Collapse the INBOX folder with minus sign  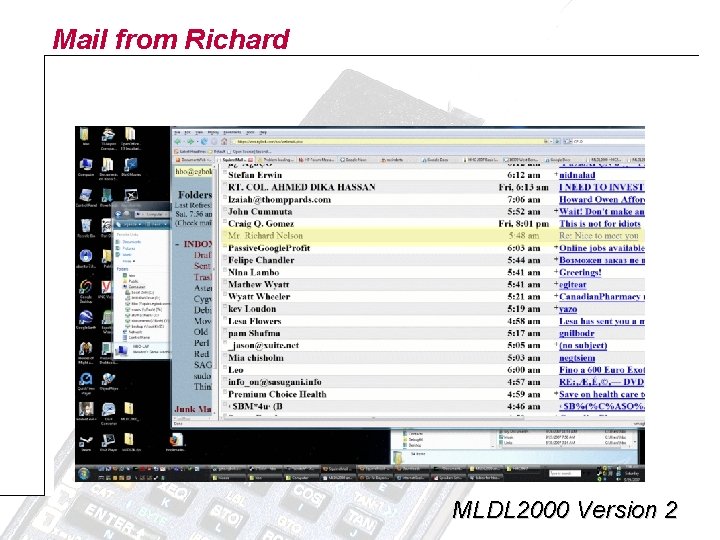[177, 244]
